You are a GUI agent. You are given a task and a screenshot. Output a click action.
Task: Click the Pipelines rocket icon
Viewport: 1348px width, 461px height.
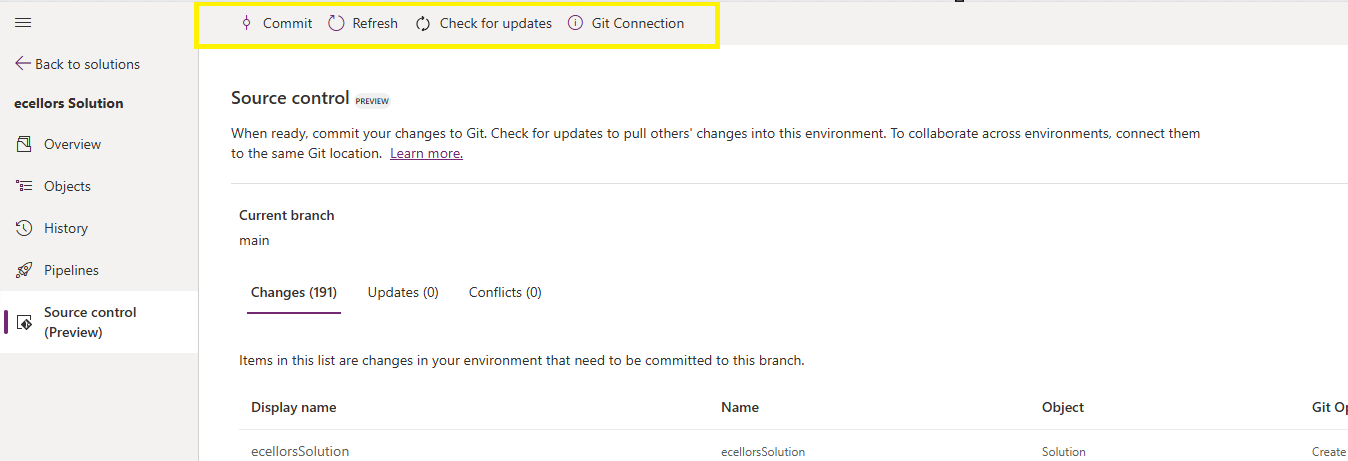(x=25, y=270)
